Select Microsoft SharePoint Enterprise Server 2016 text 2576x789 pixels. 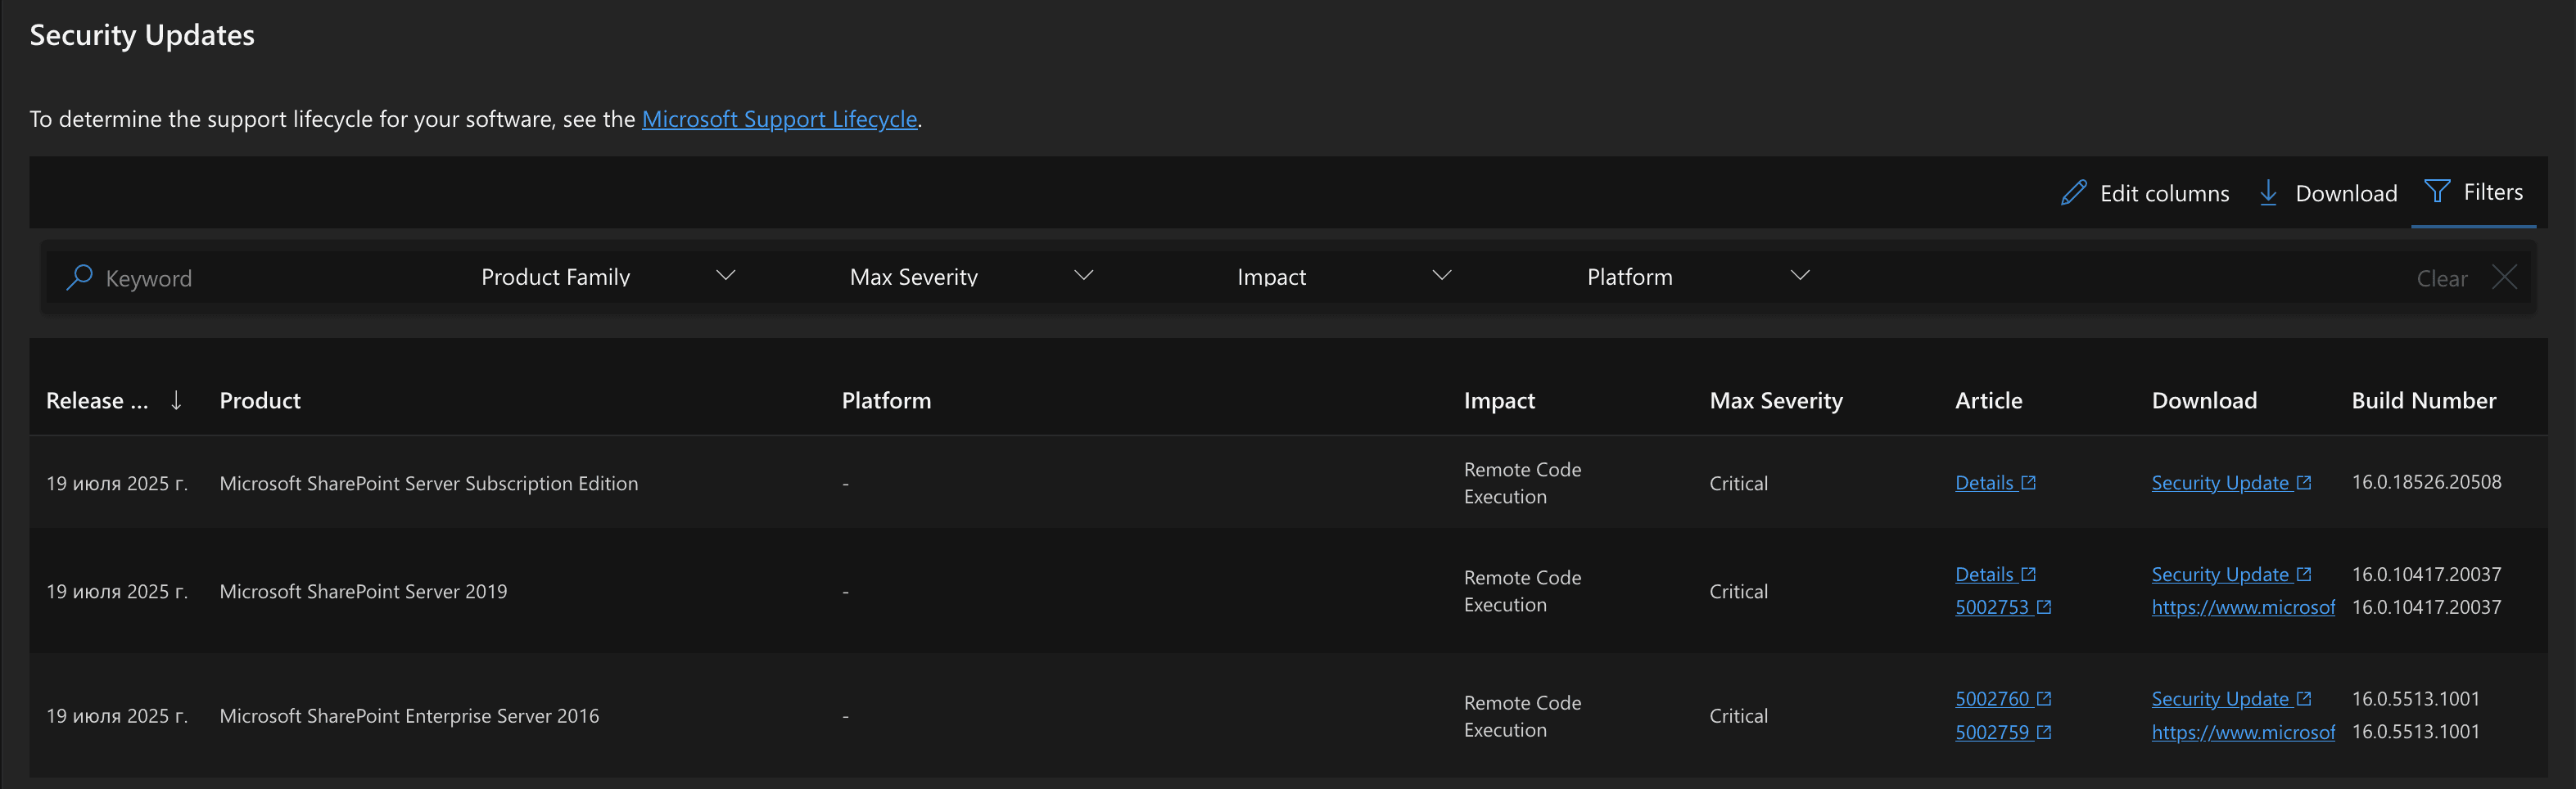pos(409,716)
